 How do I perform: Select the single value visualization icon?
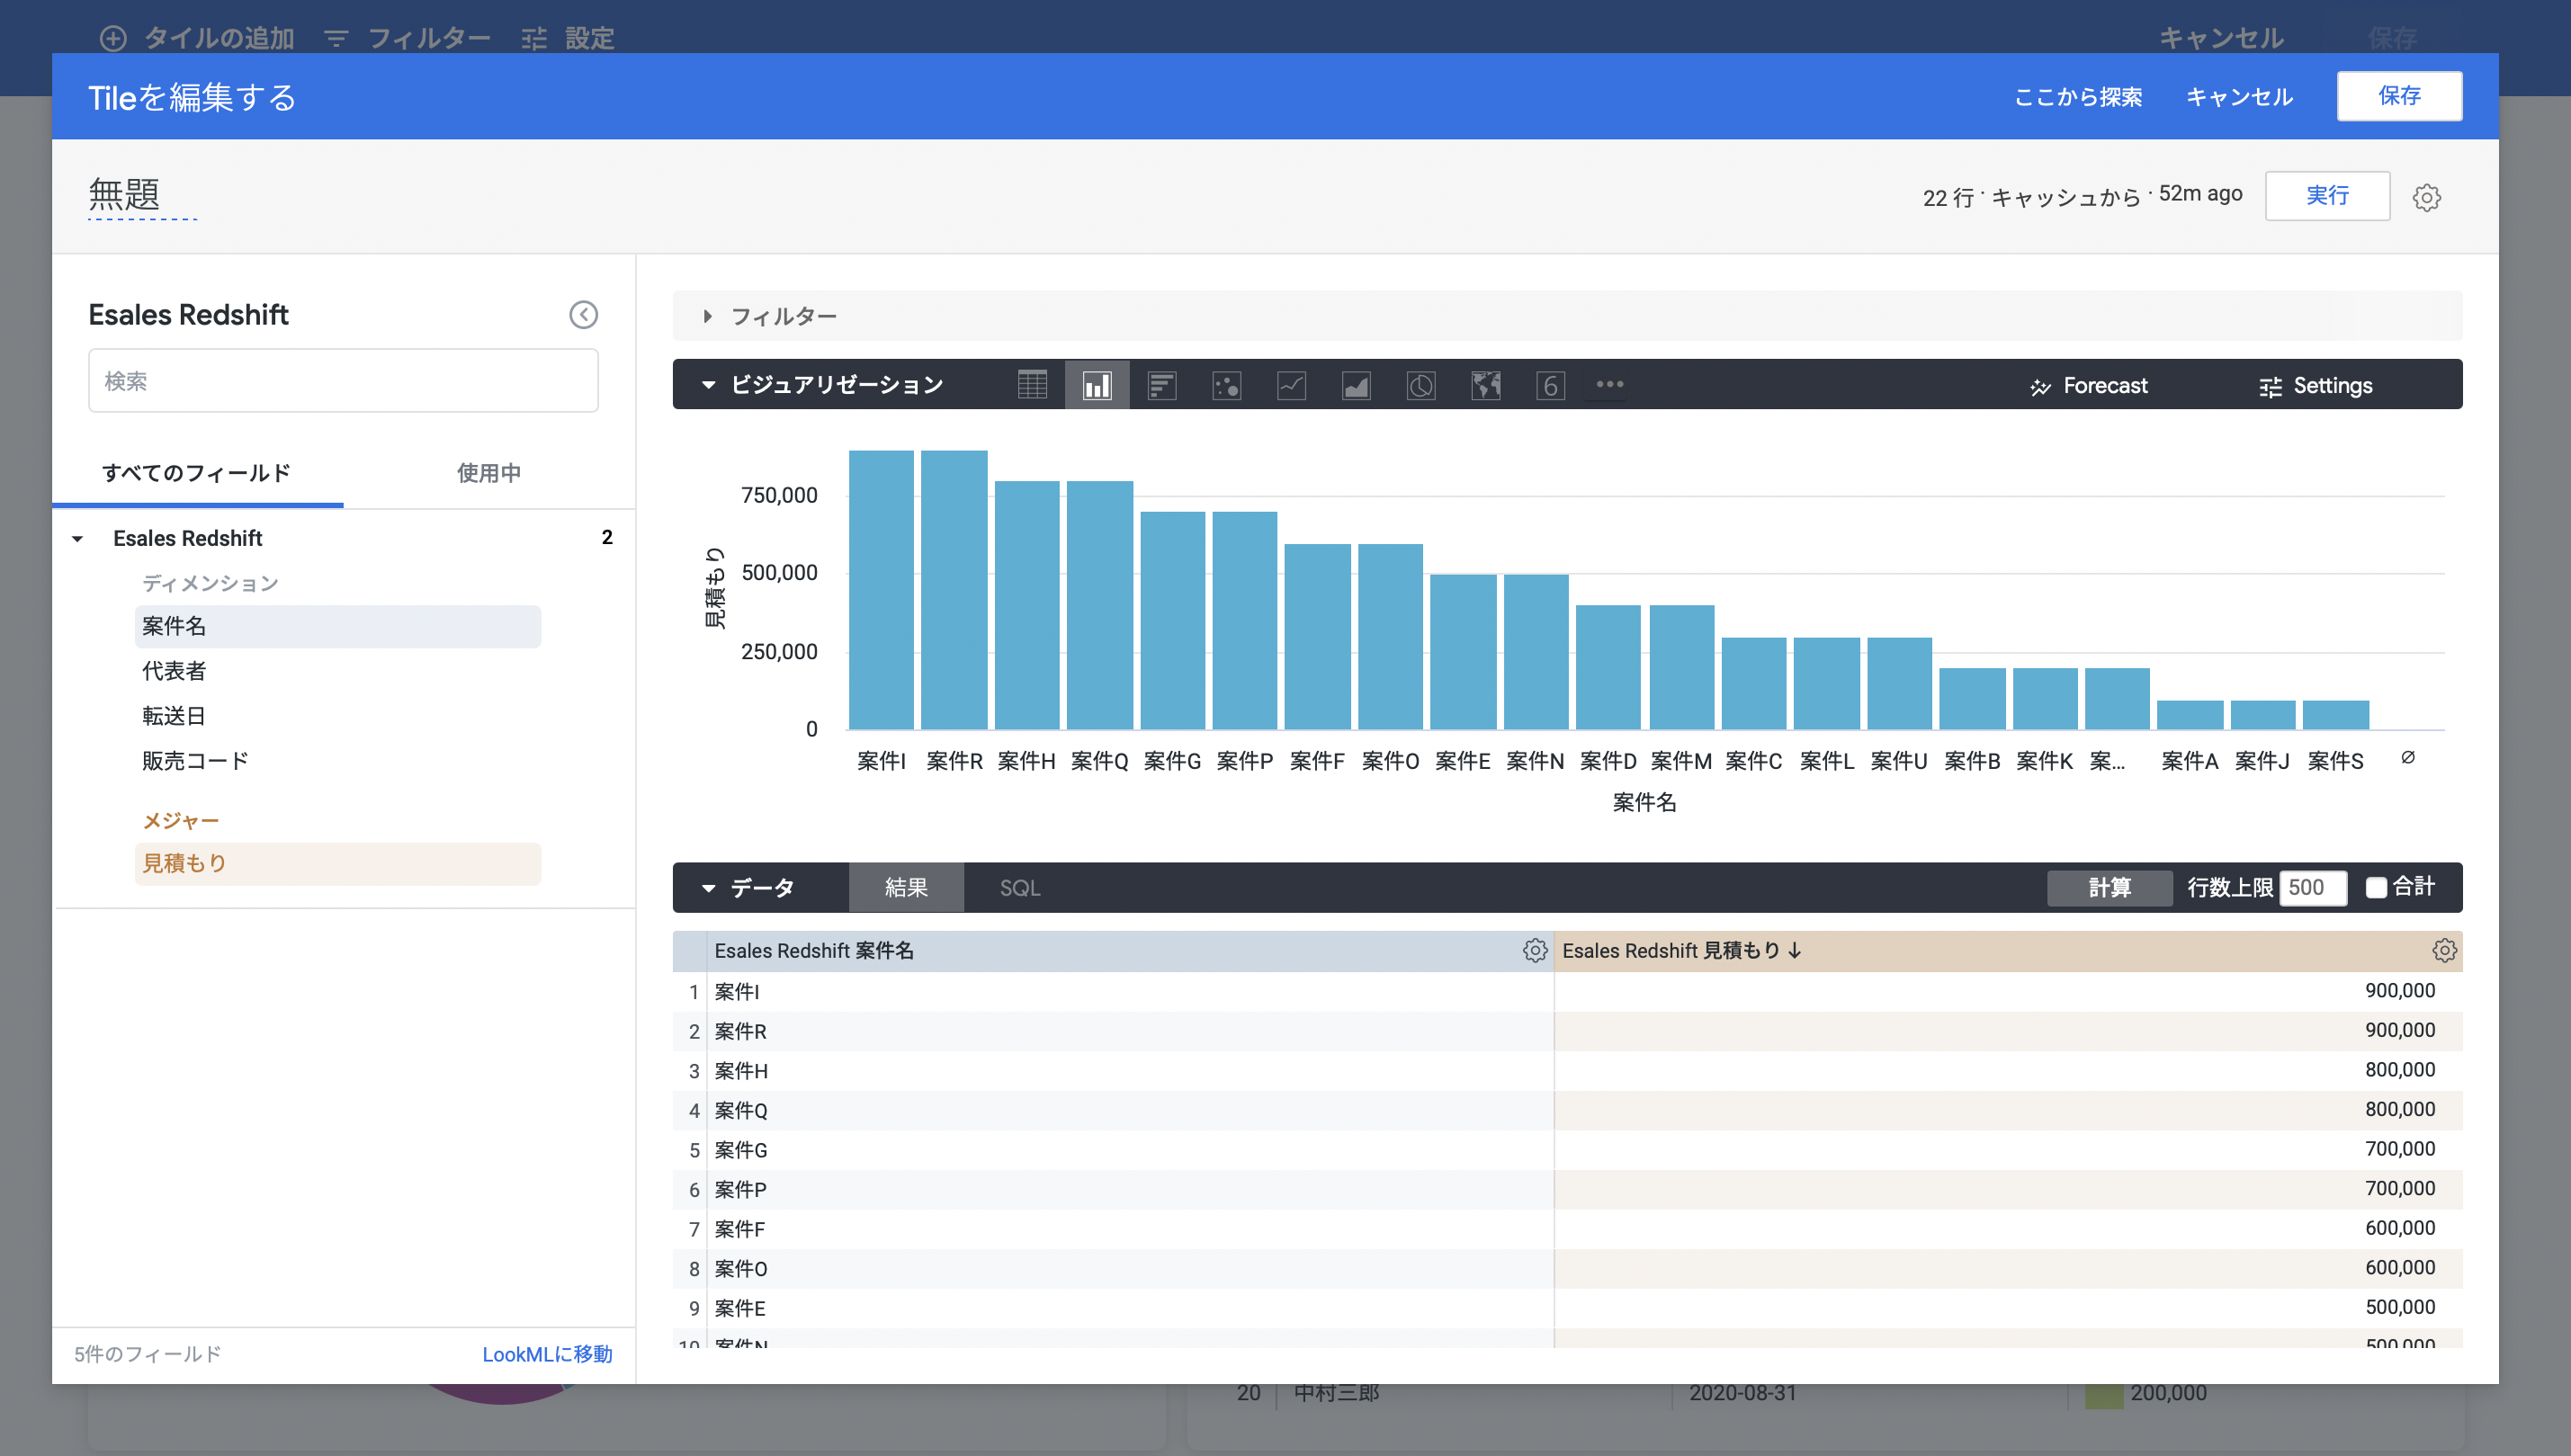click(1550, 385)
